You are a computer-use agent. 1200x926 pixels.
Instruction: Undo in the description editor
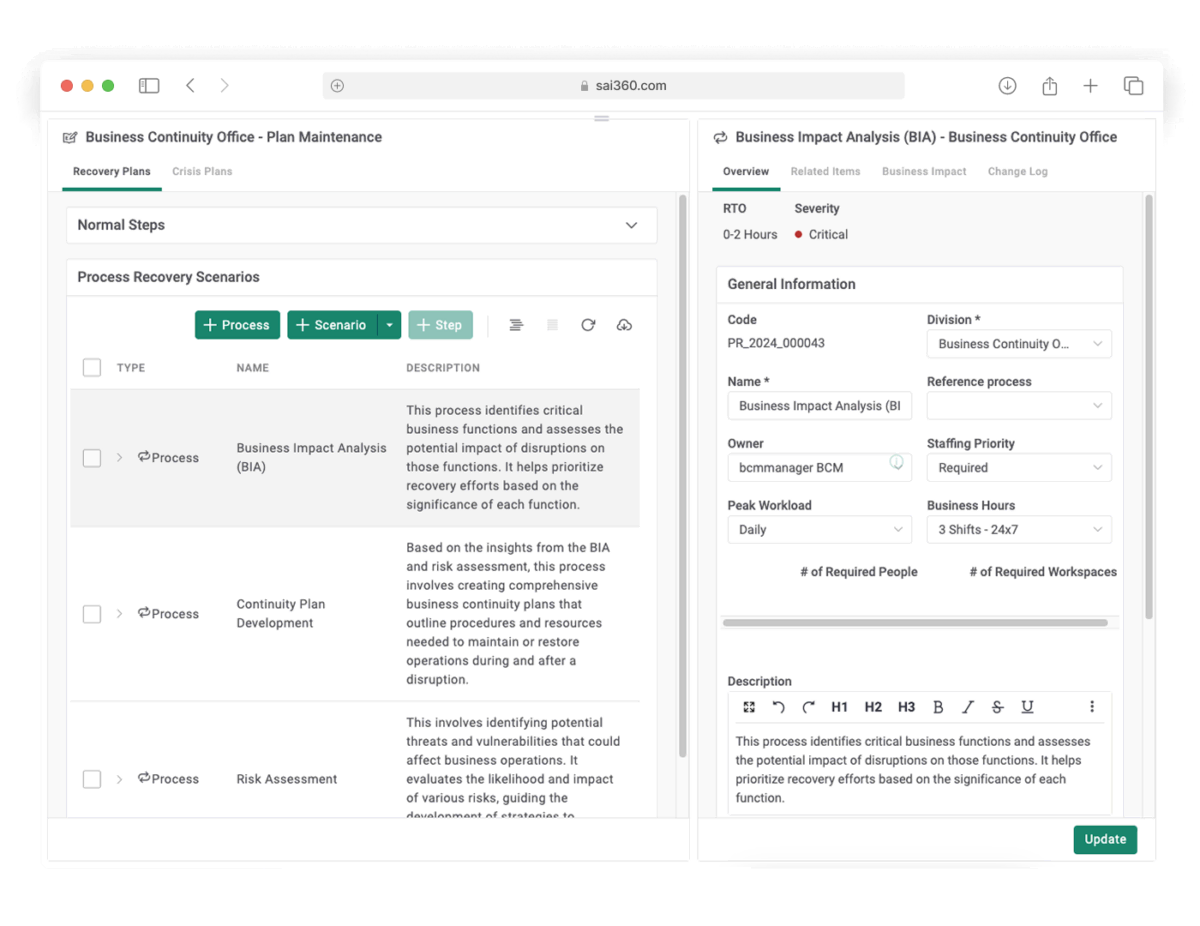(778, 707)
